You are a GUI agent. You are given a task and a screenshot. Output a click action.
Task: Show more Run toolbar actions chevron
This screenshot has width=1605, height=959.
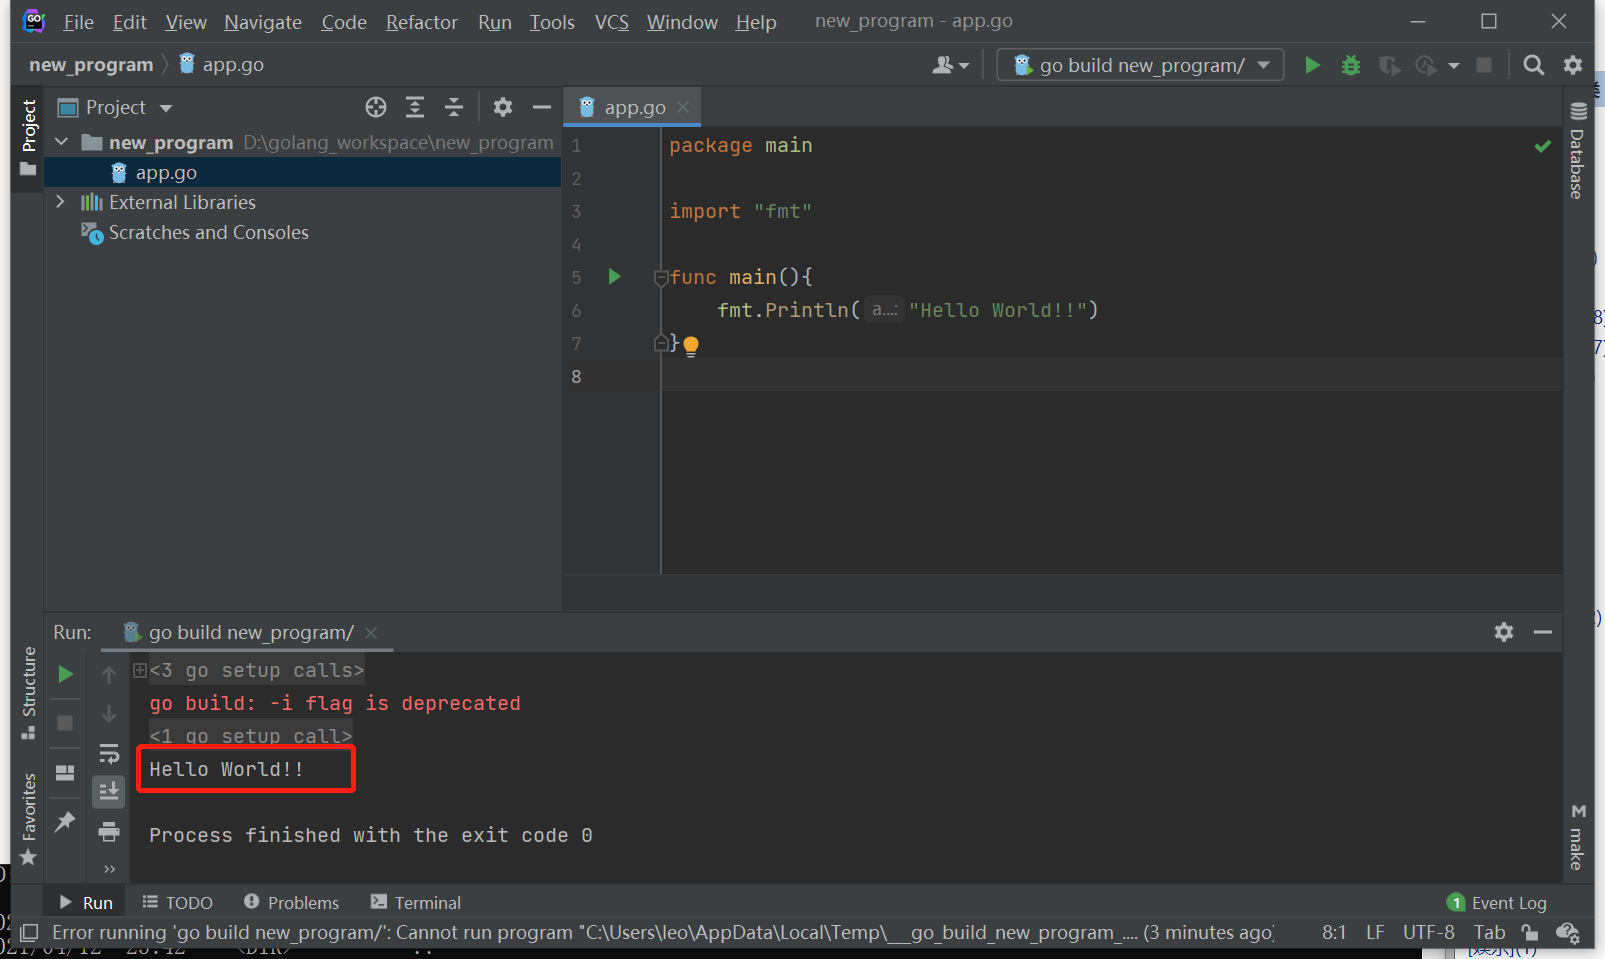tap(109, 868)
